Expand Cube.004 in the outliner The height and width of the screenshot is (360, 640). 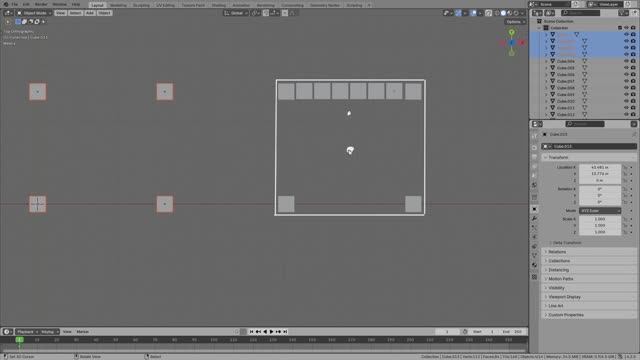[x=547, y=61]
